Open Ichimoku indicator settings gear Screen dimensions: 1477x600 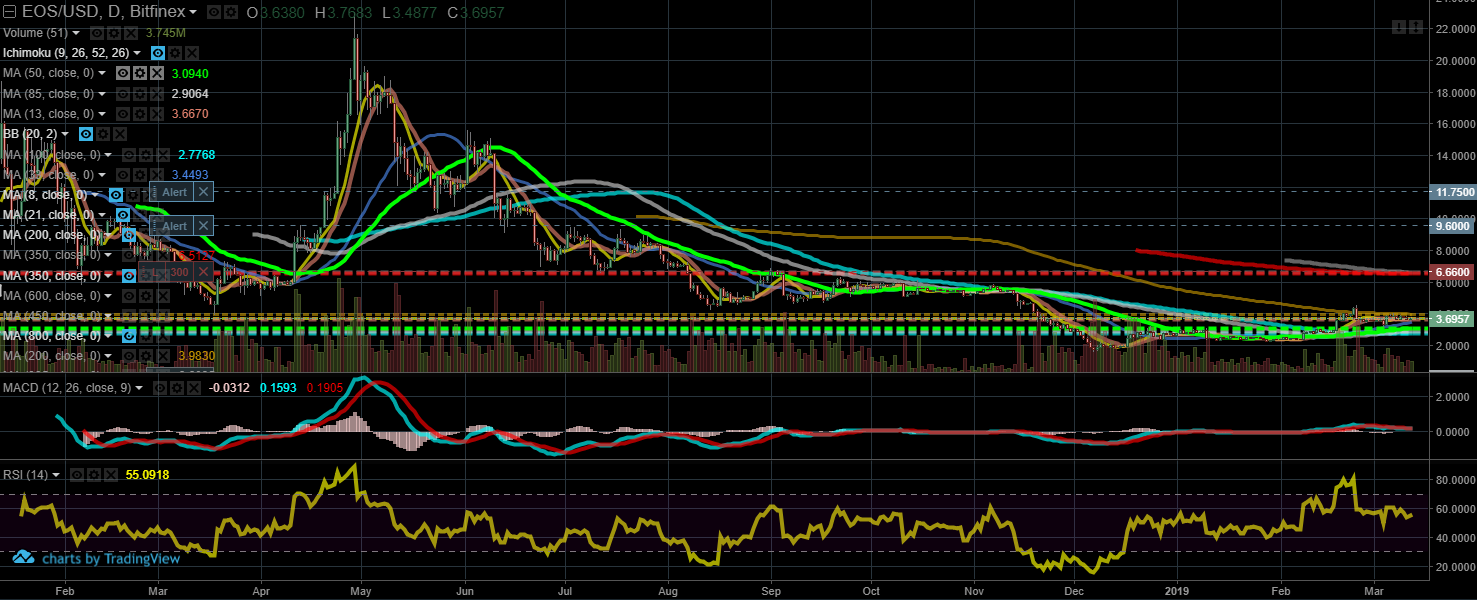pos(175,53)
